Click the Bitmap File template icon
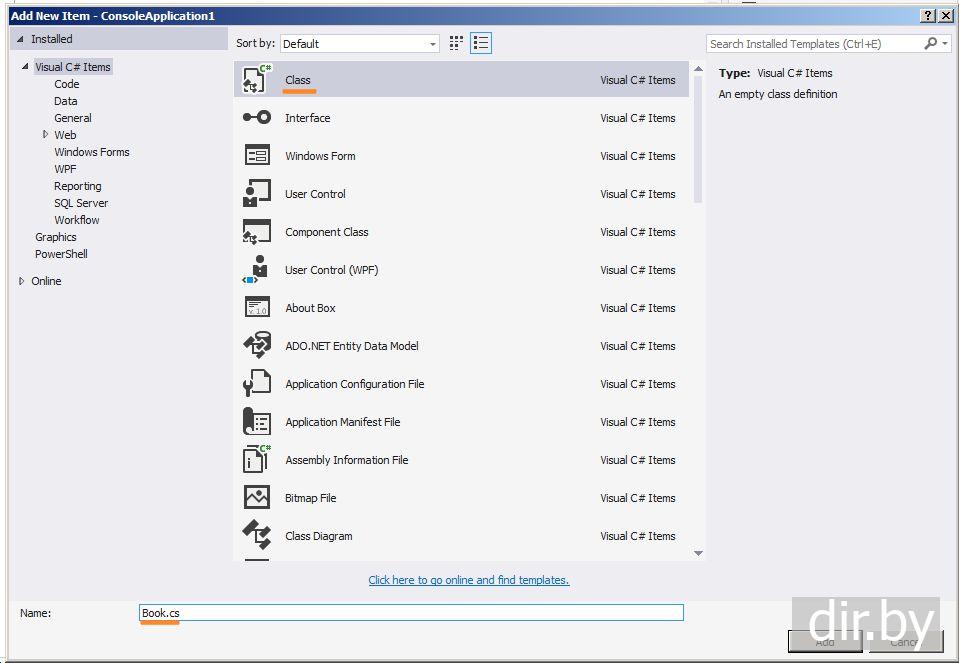959x663 pixels. click(257, 498)
